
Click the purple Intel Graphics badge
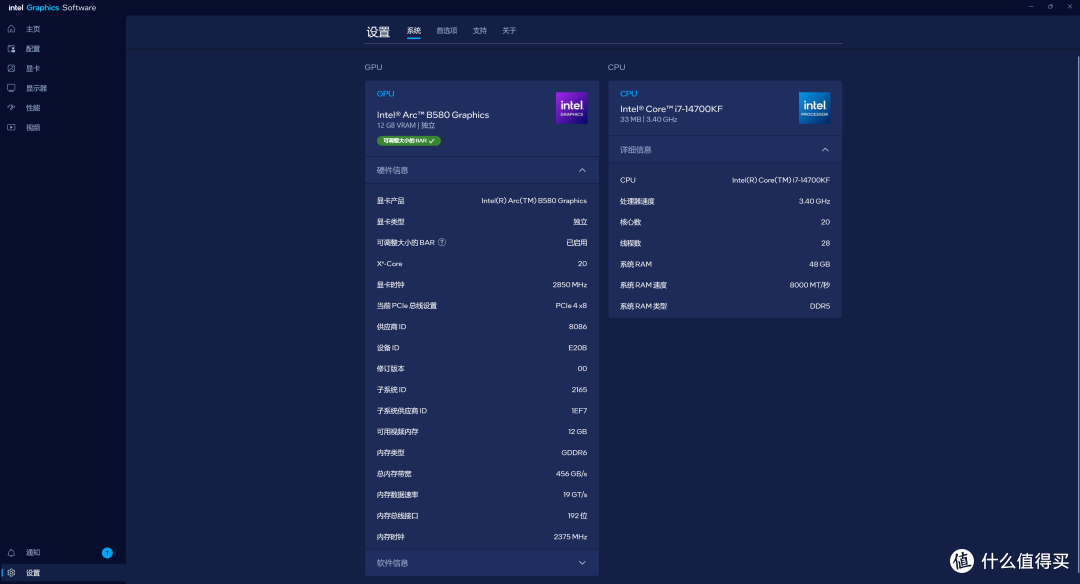(x=572, y=108)
